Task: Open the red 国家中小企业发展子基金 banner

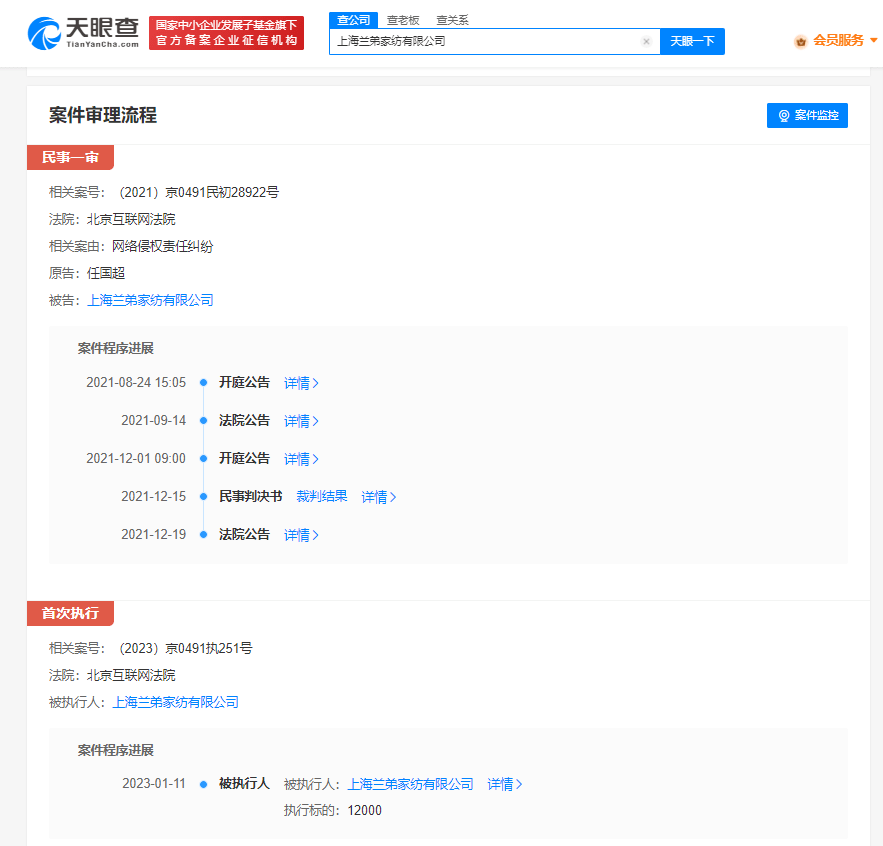Action: (226, 33)
